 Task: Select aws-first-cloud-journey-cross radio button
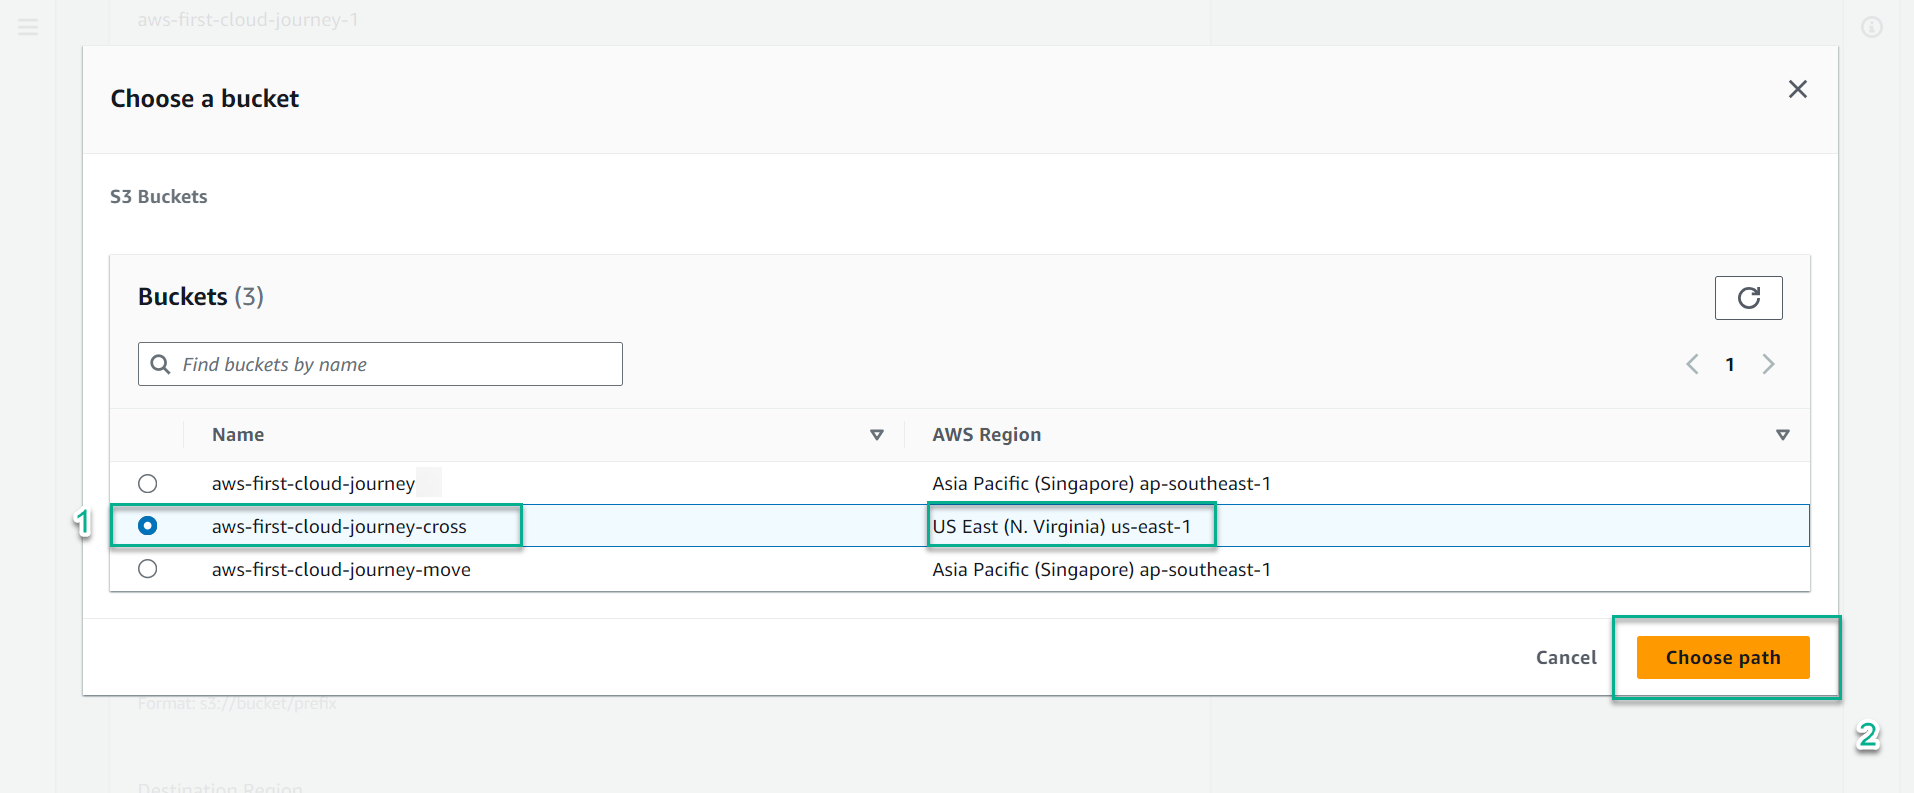click(148, 526)
